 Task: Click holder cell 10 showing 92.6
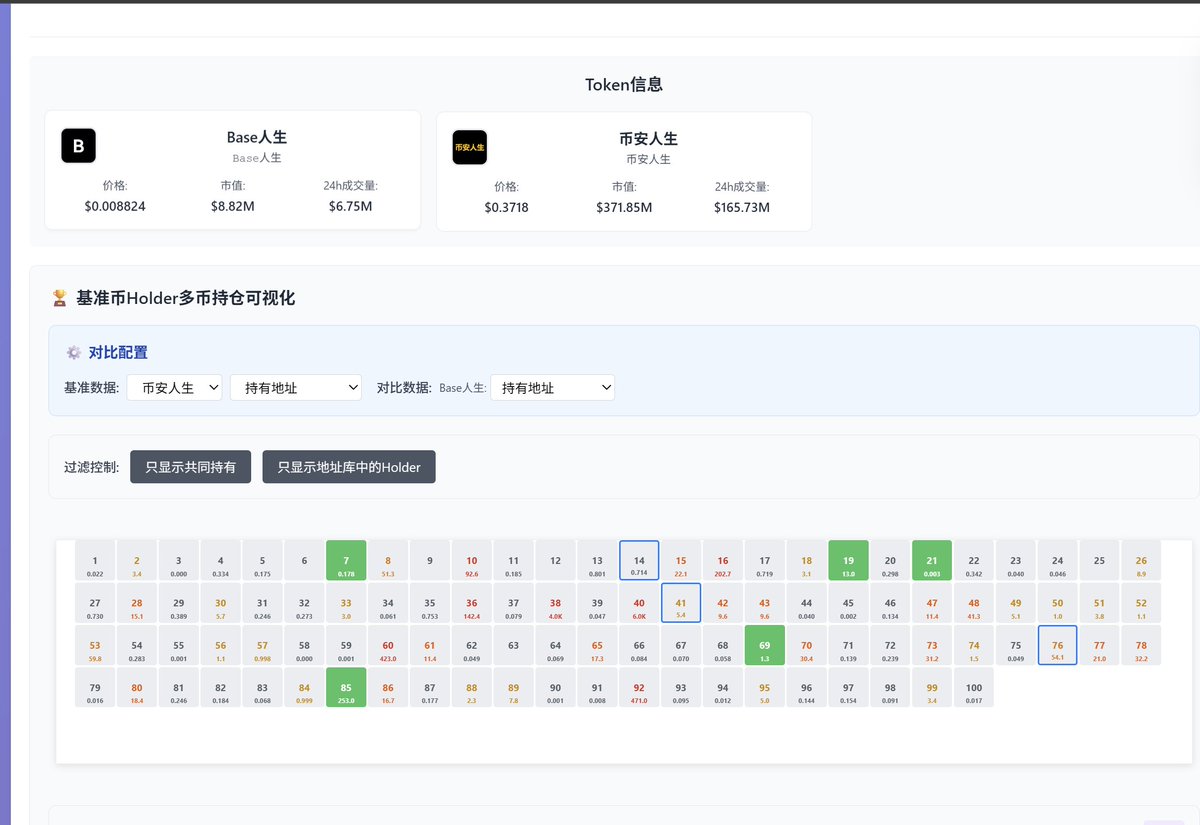(x=472, y=560)
